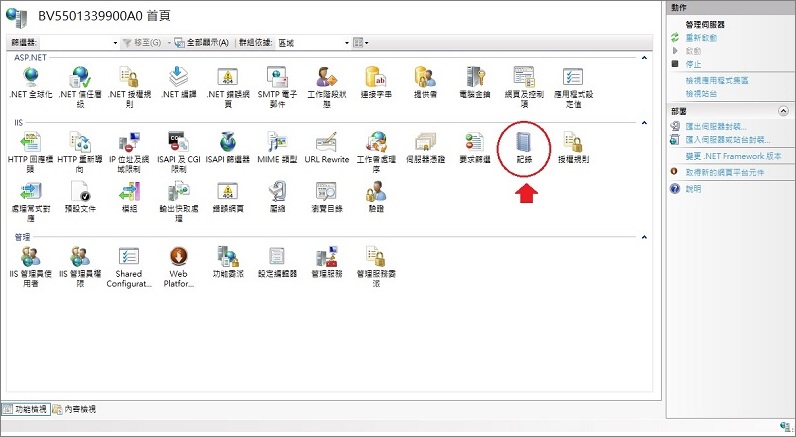This screenshot has height=437, width=796.
Task: Click the 篩選器 filter input field
Action: pos(78,43)
